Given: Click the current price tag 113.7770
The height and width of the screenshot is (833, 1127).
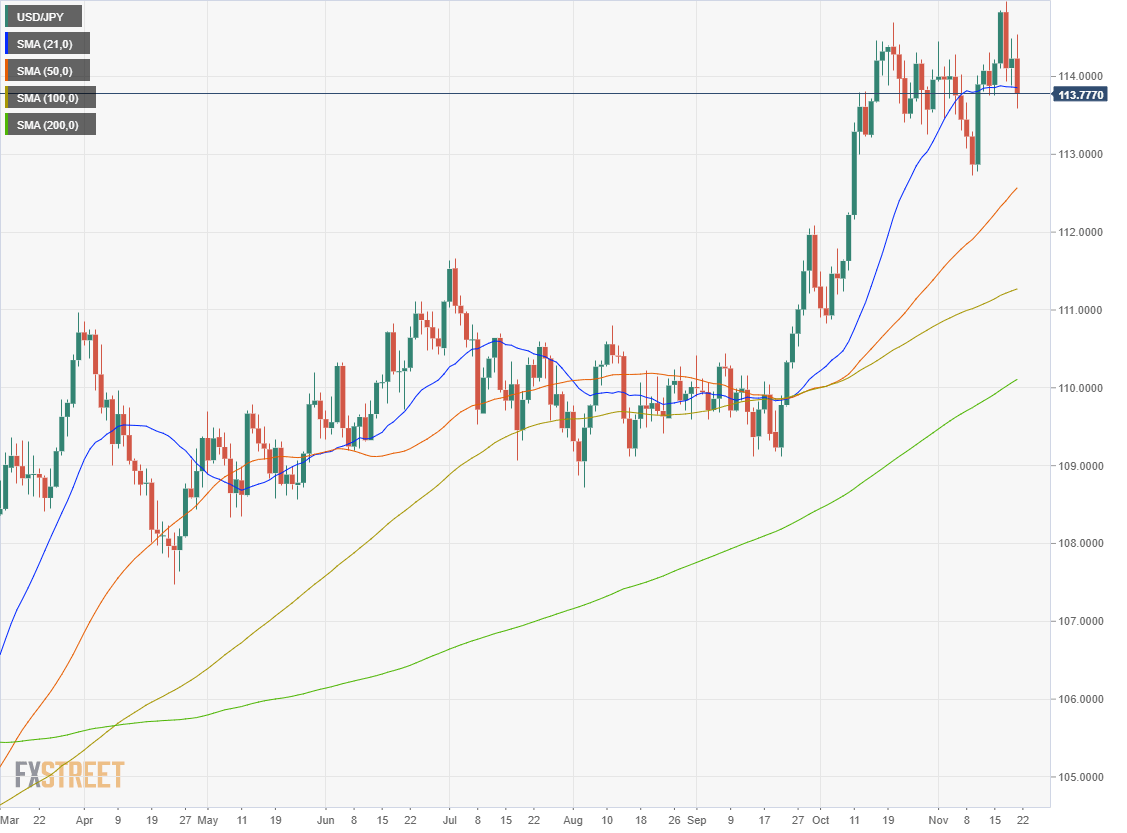Looking at the screenshot, I should [1081, 94].
